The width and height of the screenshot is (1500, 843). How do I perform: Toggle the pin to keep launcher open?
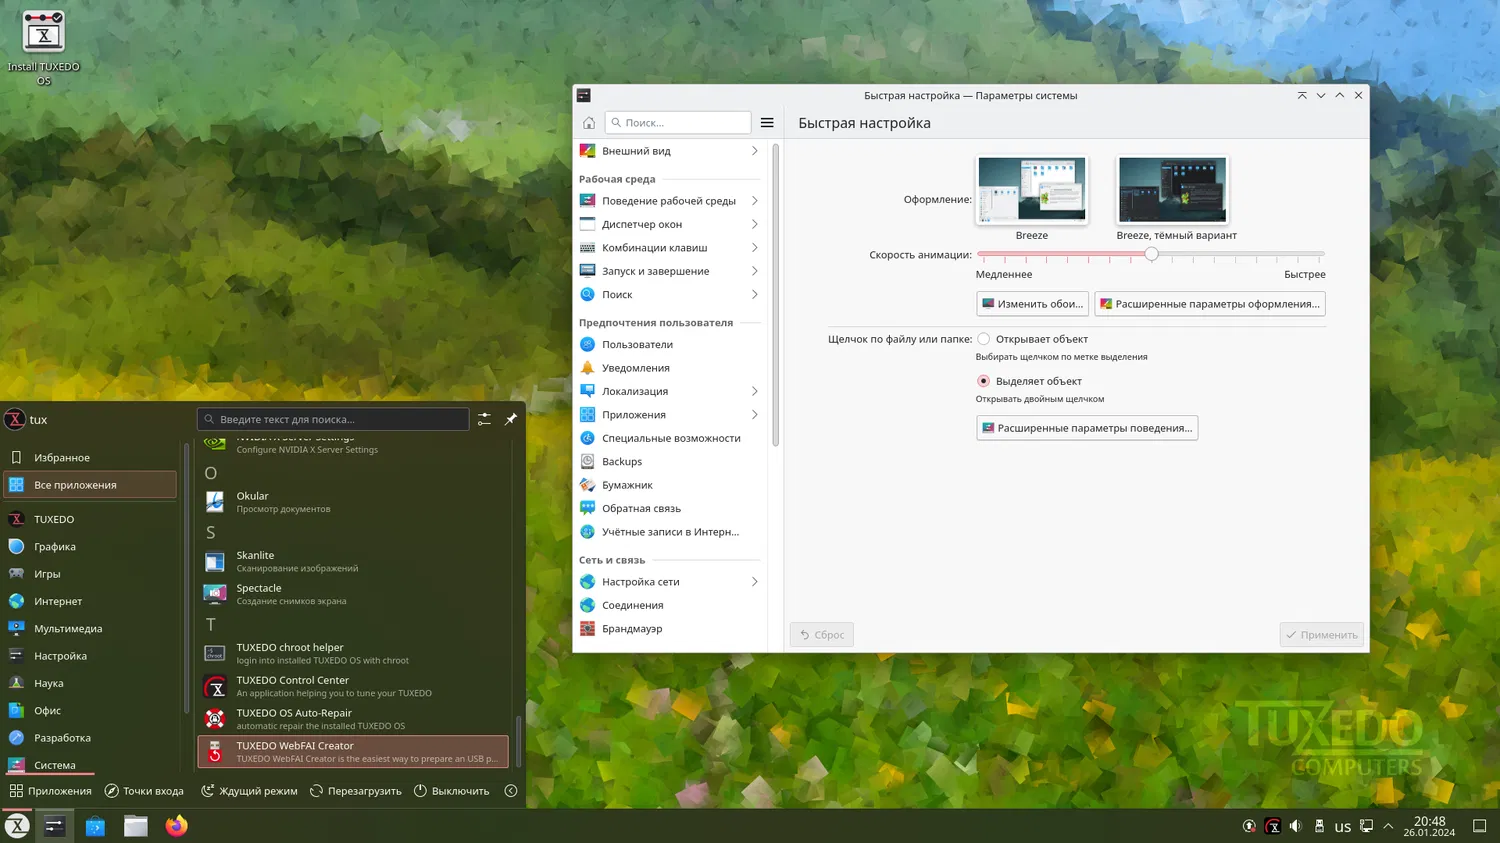(511, 419)
